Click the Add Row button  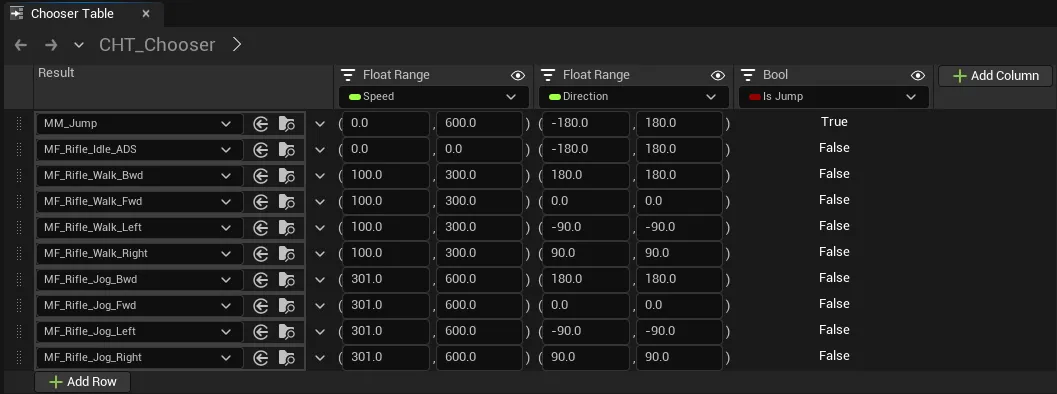pos(83,382)
